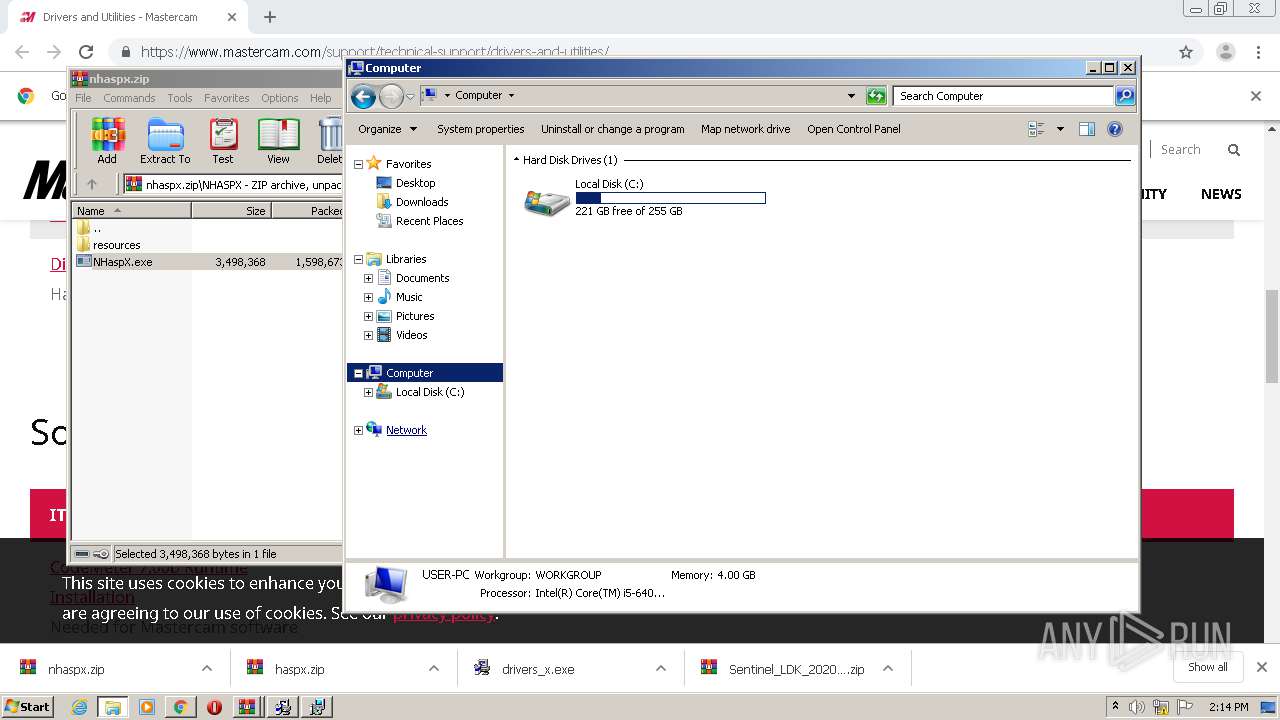This screenshot has width=1280, height=720.
Task: Open the WinRAR Help menu
Action: 320,98
